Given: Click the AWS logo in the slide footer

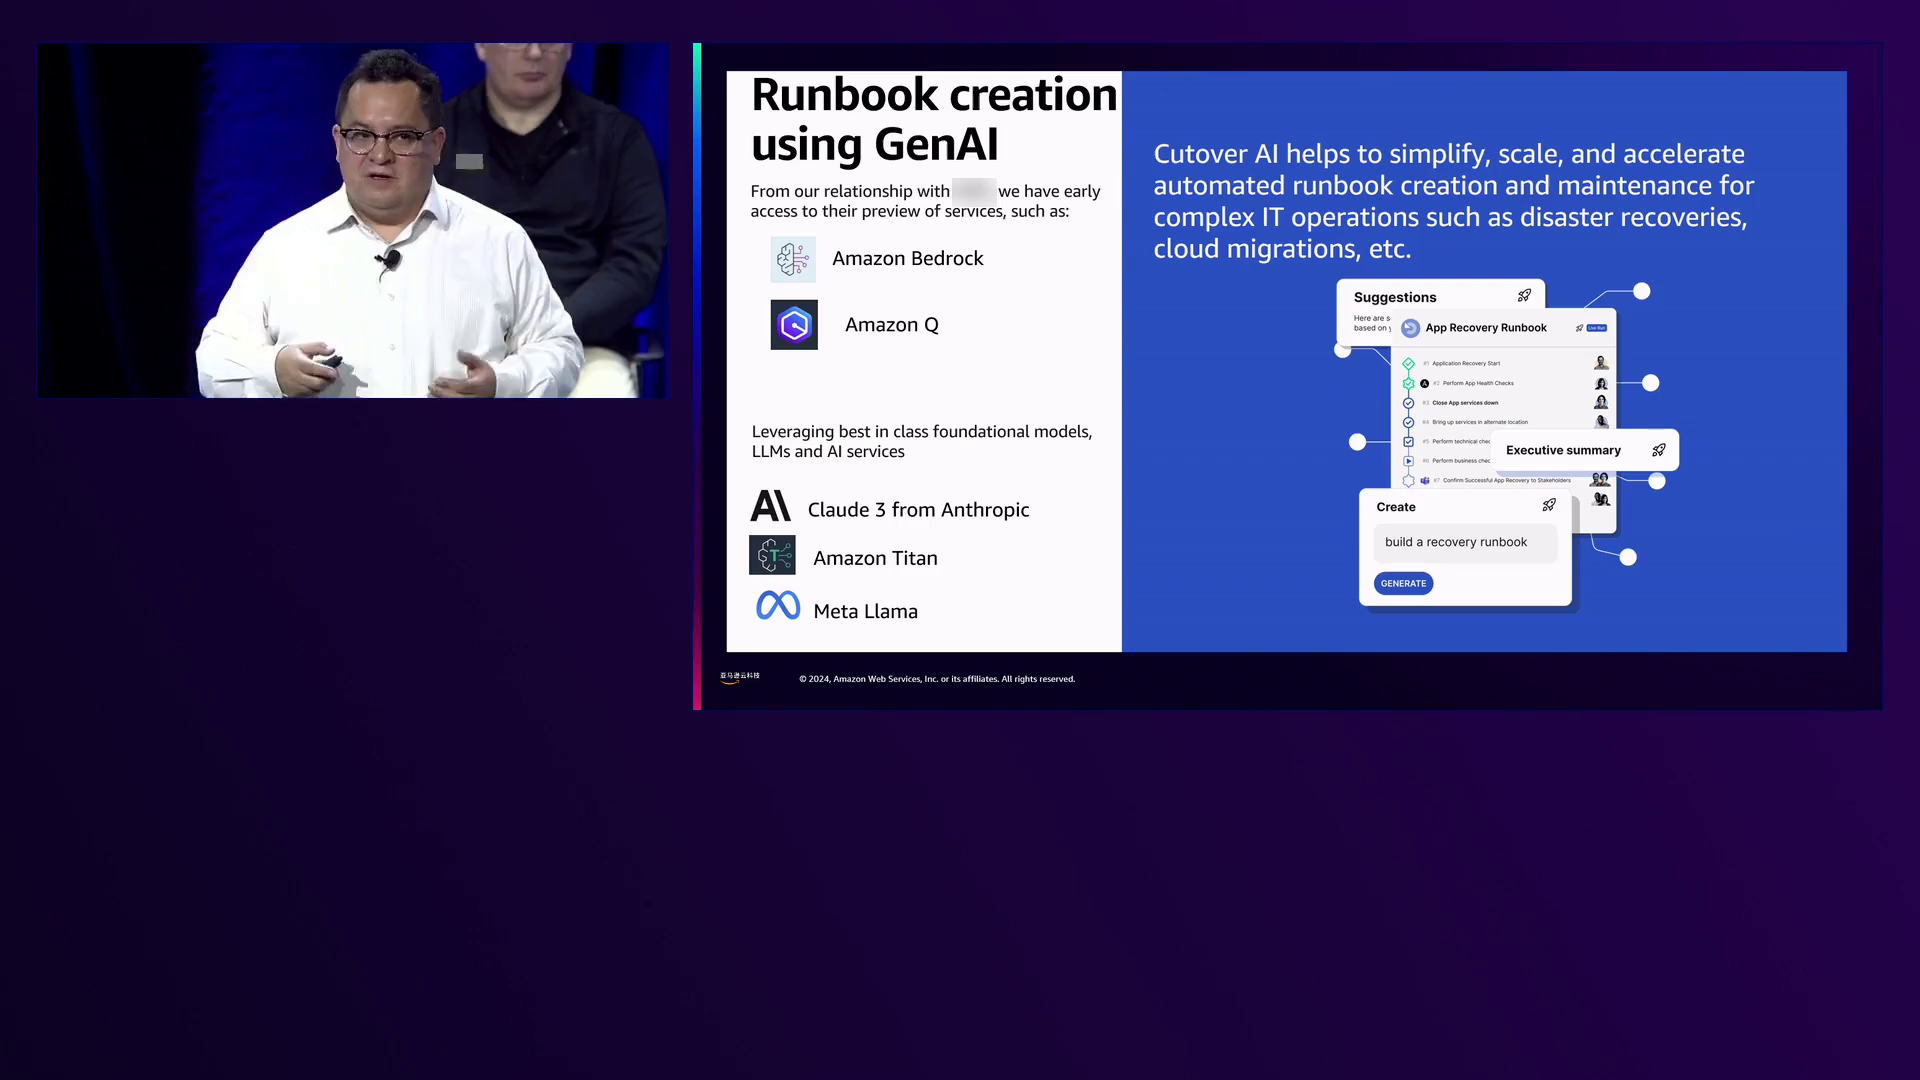Looking at the screenshot, I should click(x=739, y=677).
